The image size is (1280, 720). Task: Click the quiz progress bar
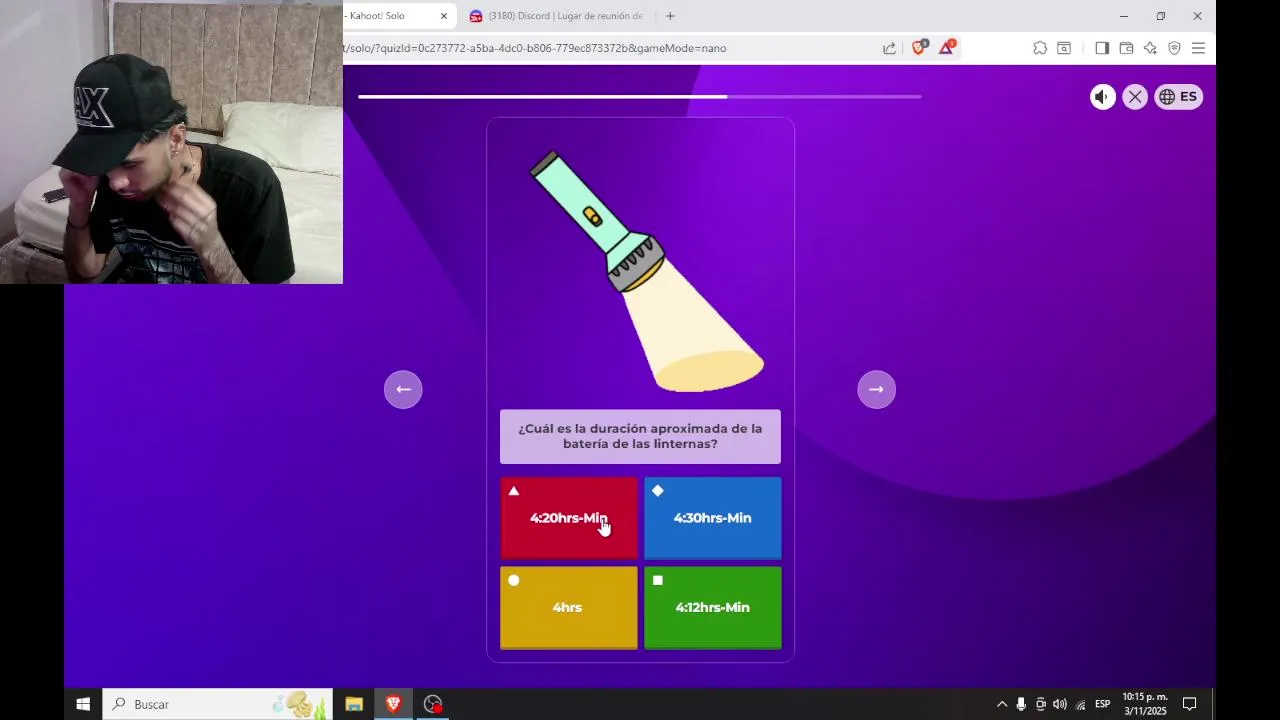(x=640, y=97)
